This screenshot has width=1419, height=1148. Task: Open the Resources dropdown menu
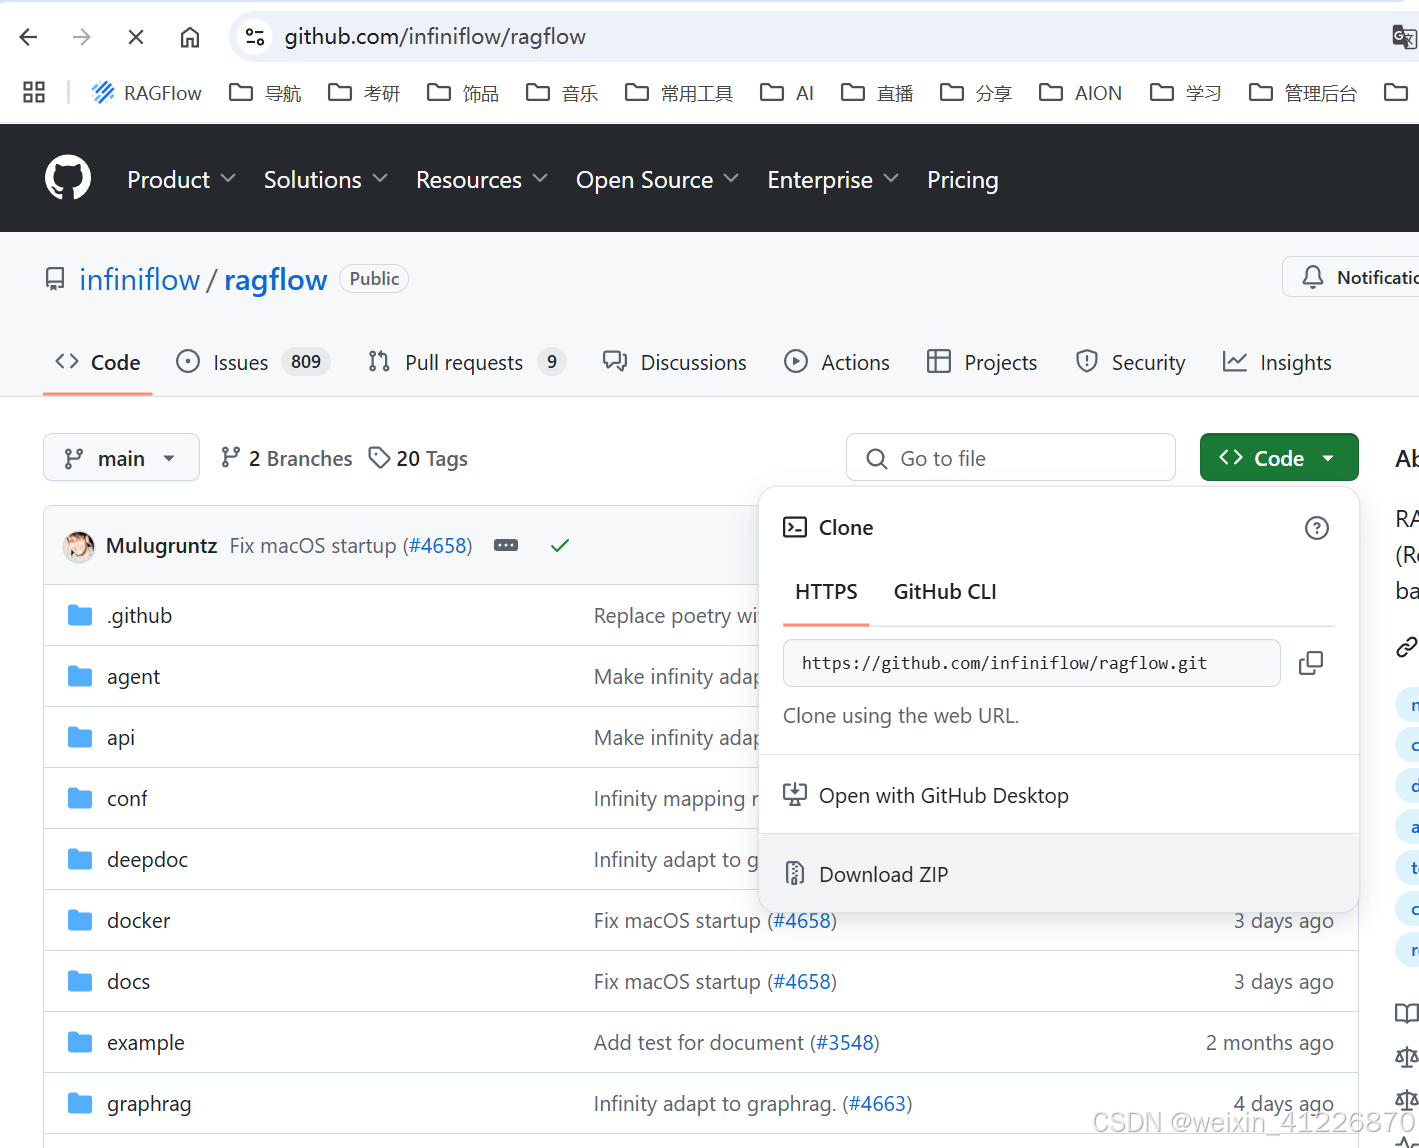[x=482, y=180]
